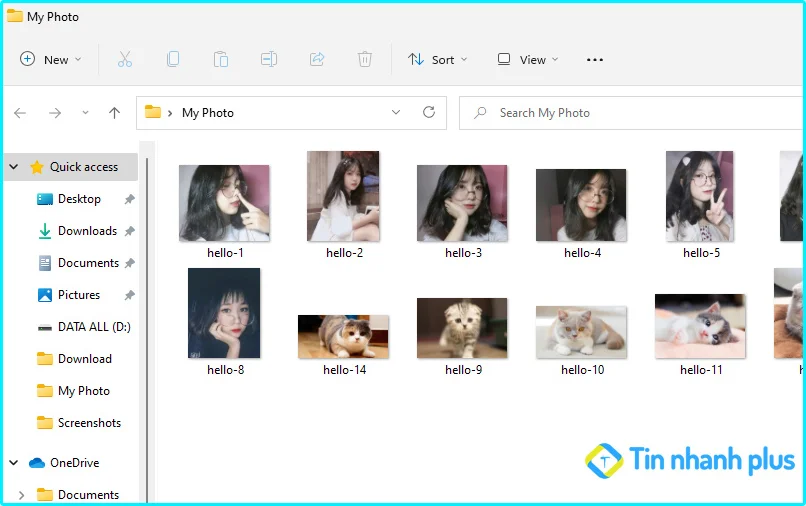Click breadcrumb chevron before My Photo
This screenshot has width=806, height=506.
coord(170,113)
